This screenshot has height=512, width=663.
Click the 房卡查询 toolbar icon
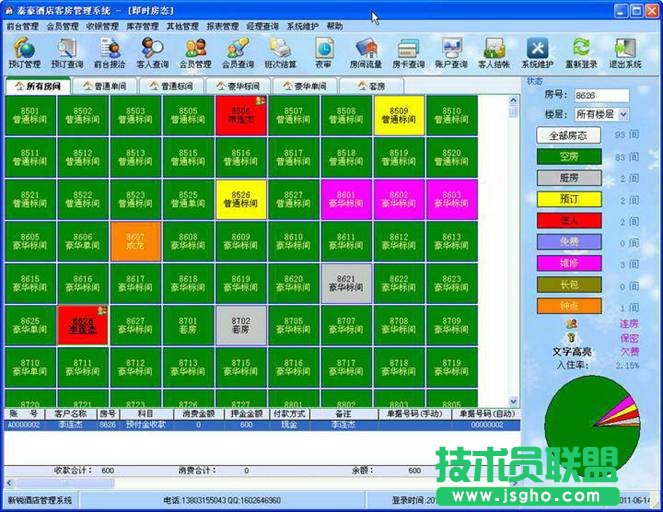coord(409,52)
